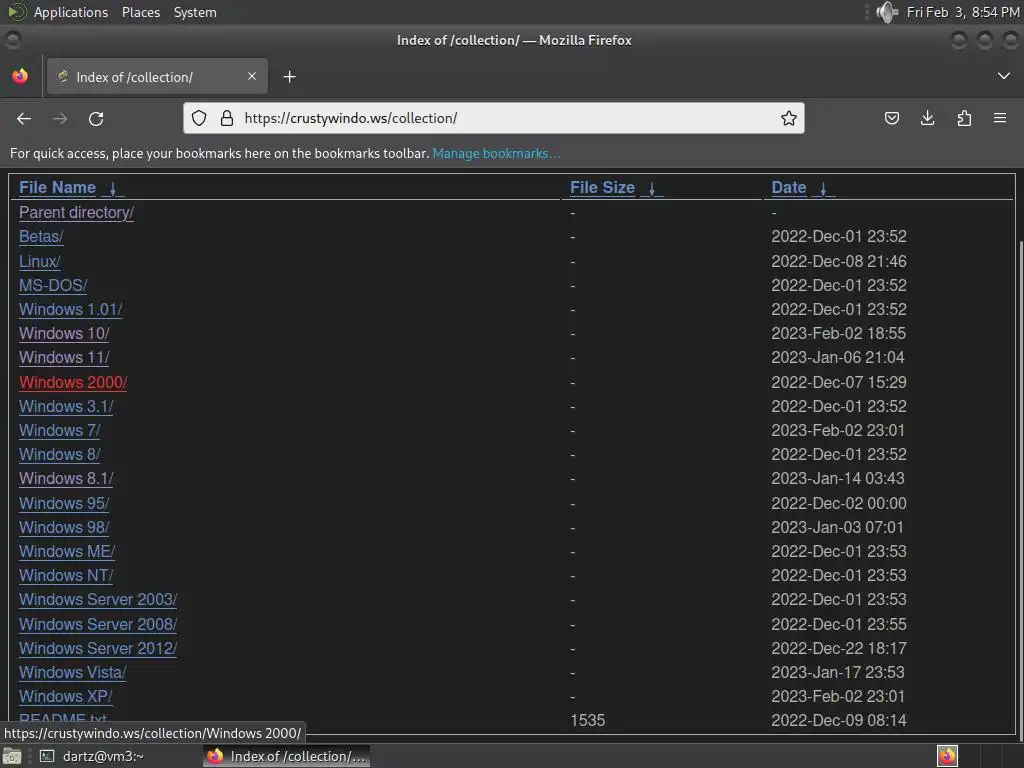Open the Windows ME/ folder

click(67, 551)
